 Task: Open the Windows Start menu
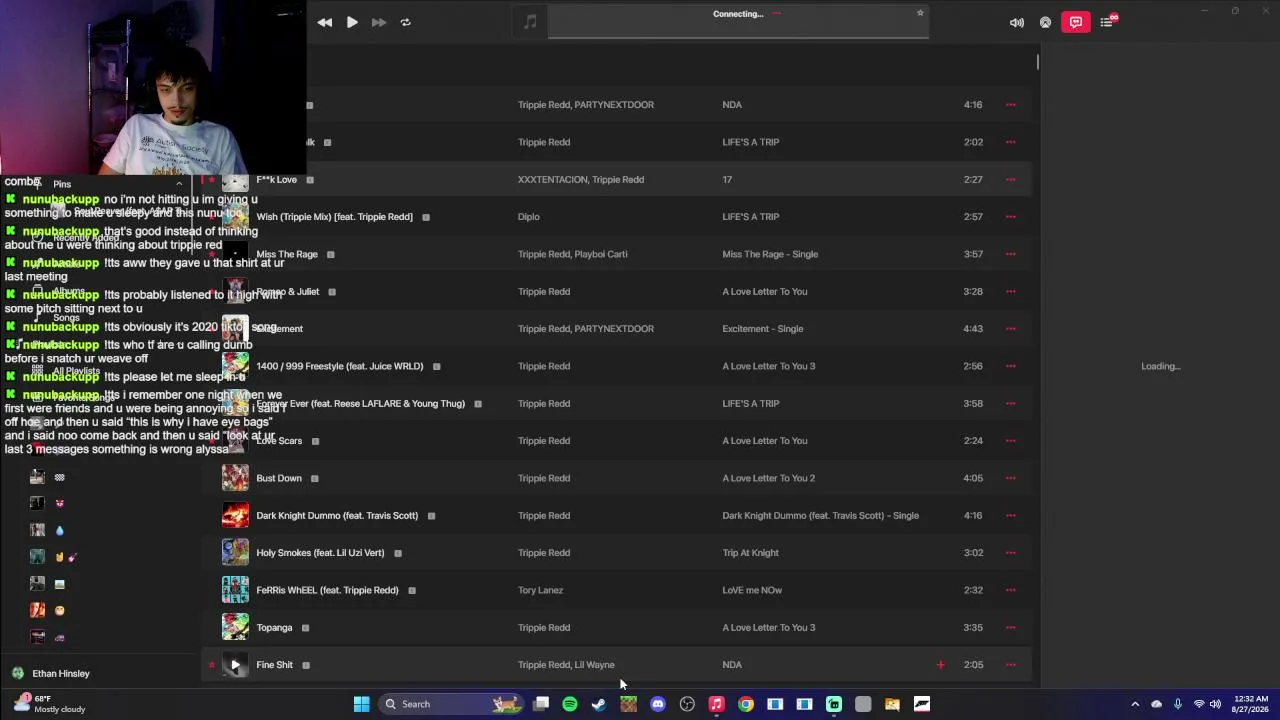coord(361,704)
